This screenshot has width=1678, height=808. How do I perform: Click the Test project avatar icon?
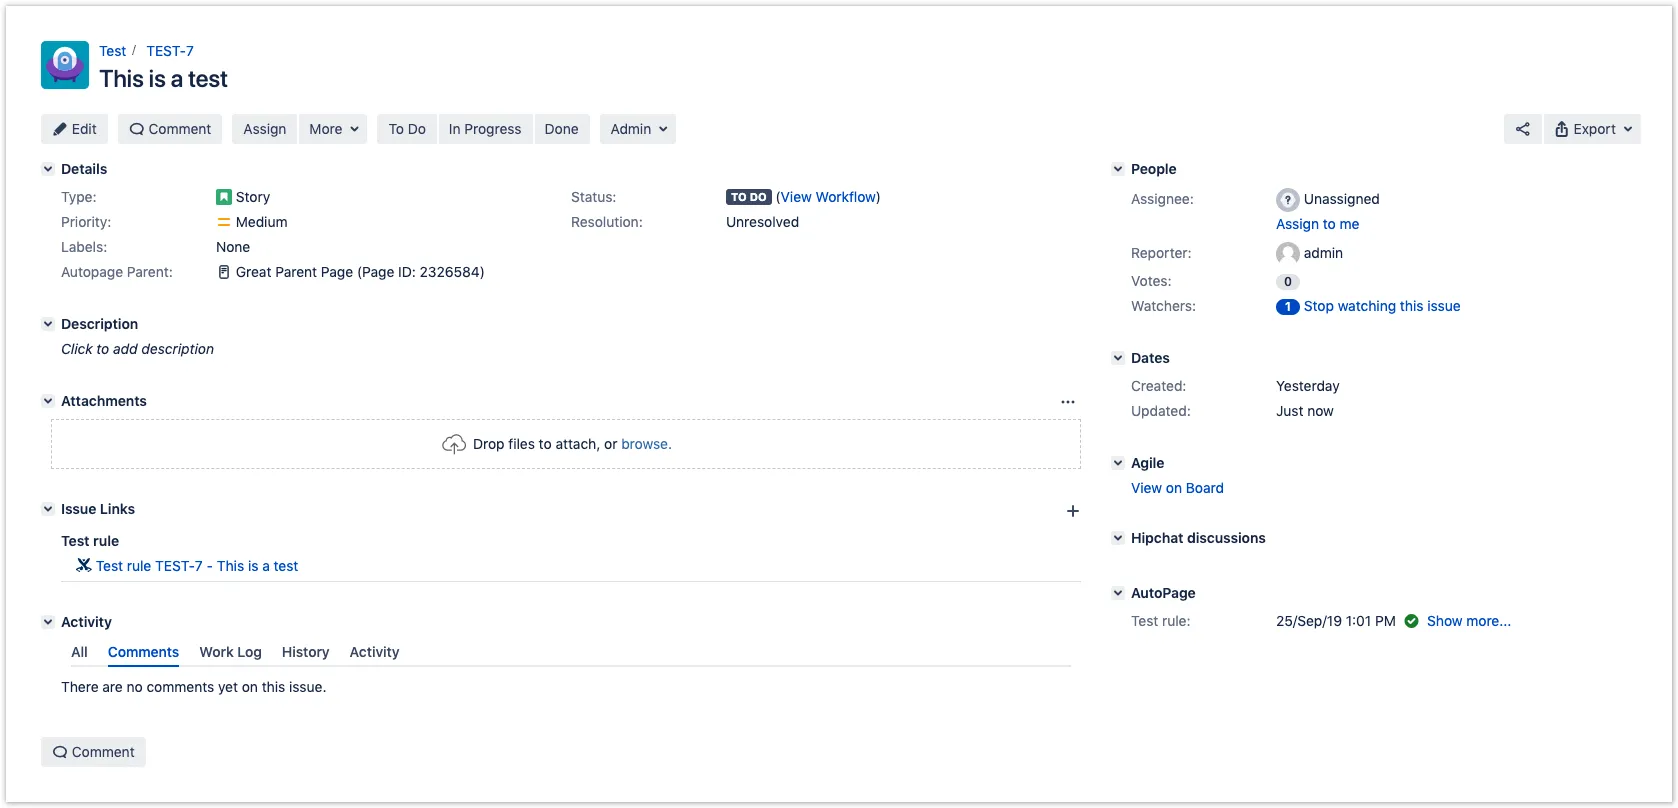click(x=65, y=65)
